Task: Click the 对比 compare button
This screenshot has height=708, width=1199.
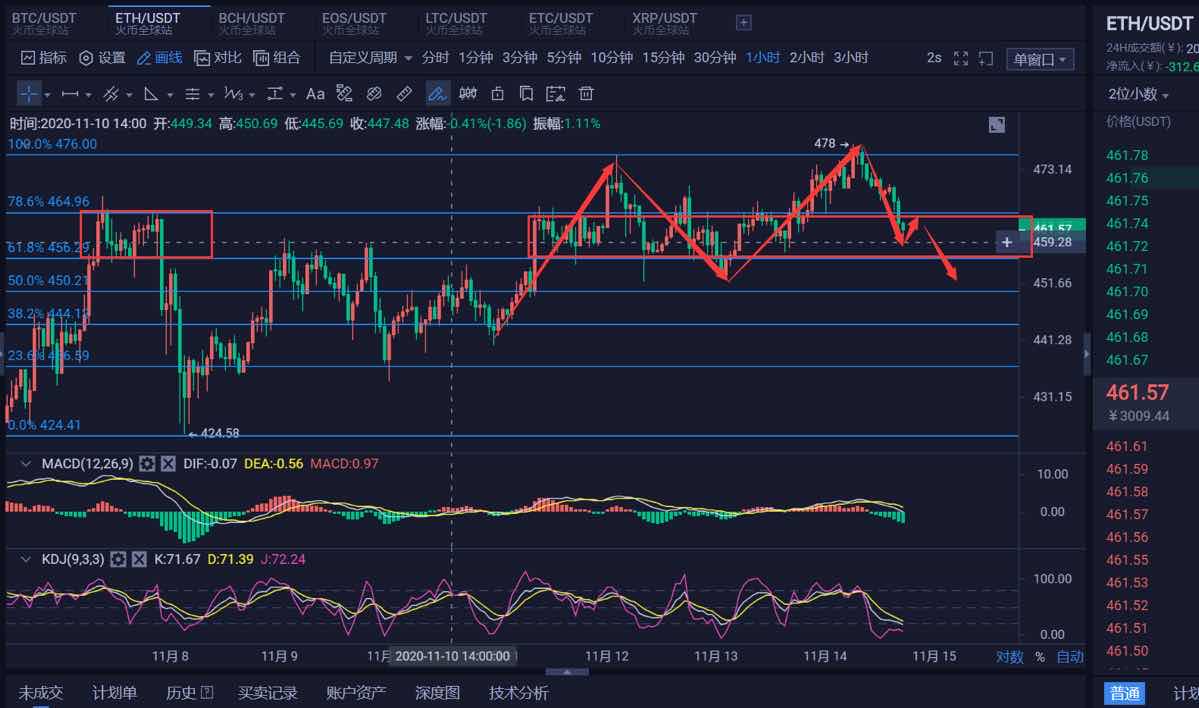Action: 227,57
